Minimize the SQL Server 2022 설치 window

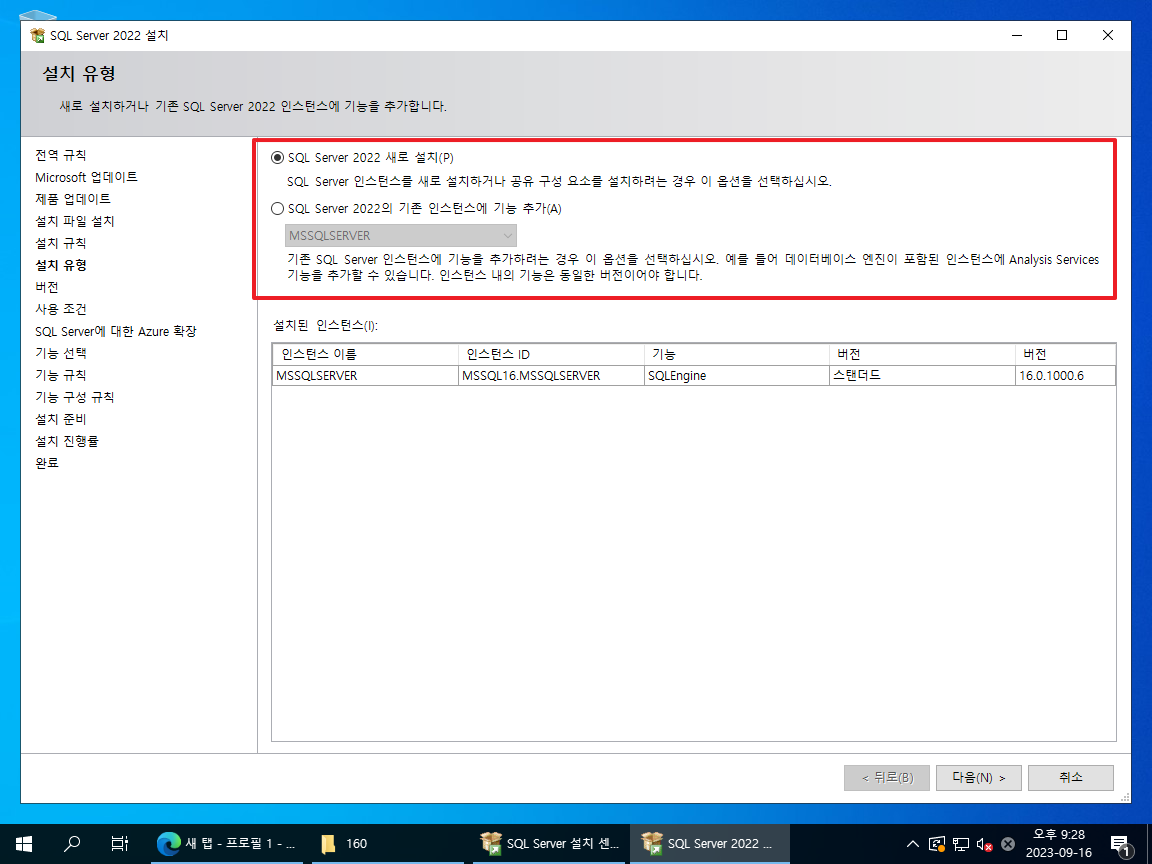(x=1017, y=35)
